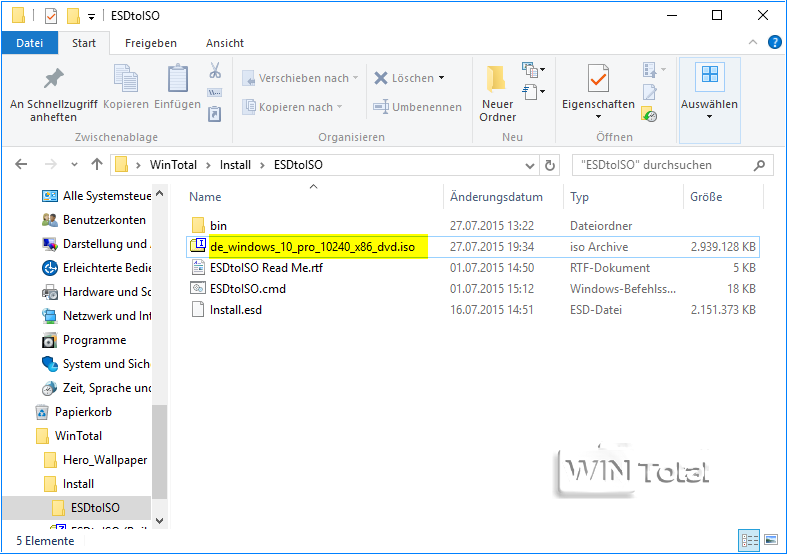The width and height of the screenshot is (787, 554).
Task: Go forward with the forward arrow
Action: point(51,165)
